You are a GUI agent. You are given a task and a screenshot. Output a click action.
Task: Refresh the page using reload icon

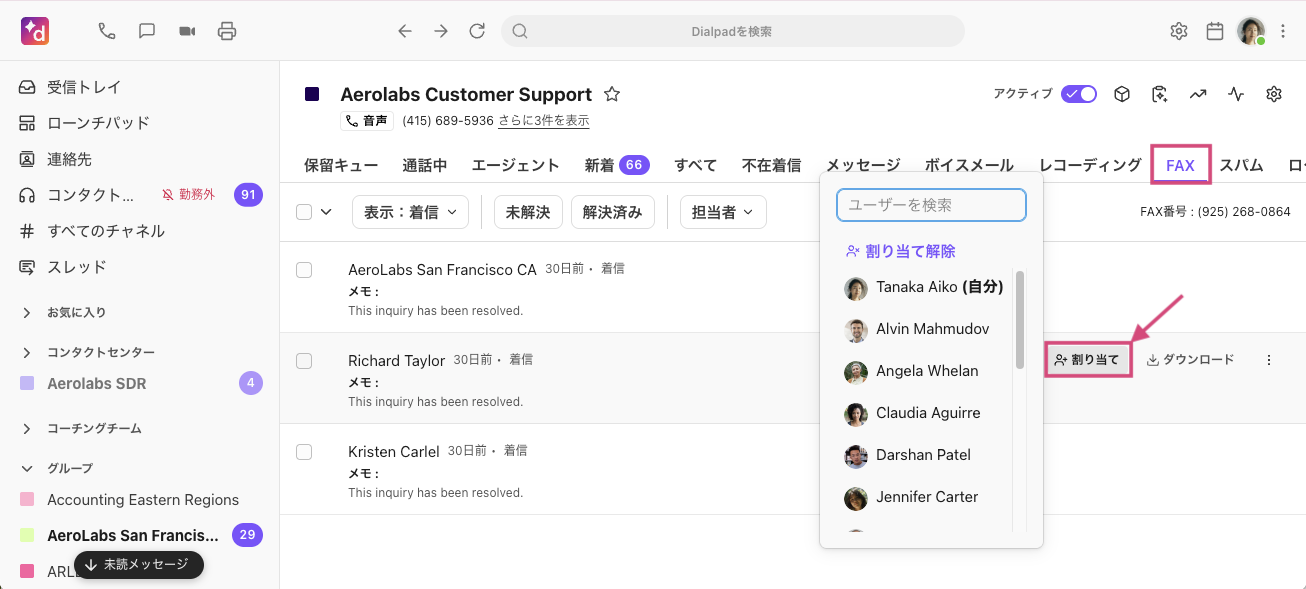[477, 31]
